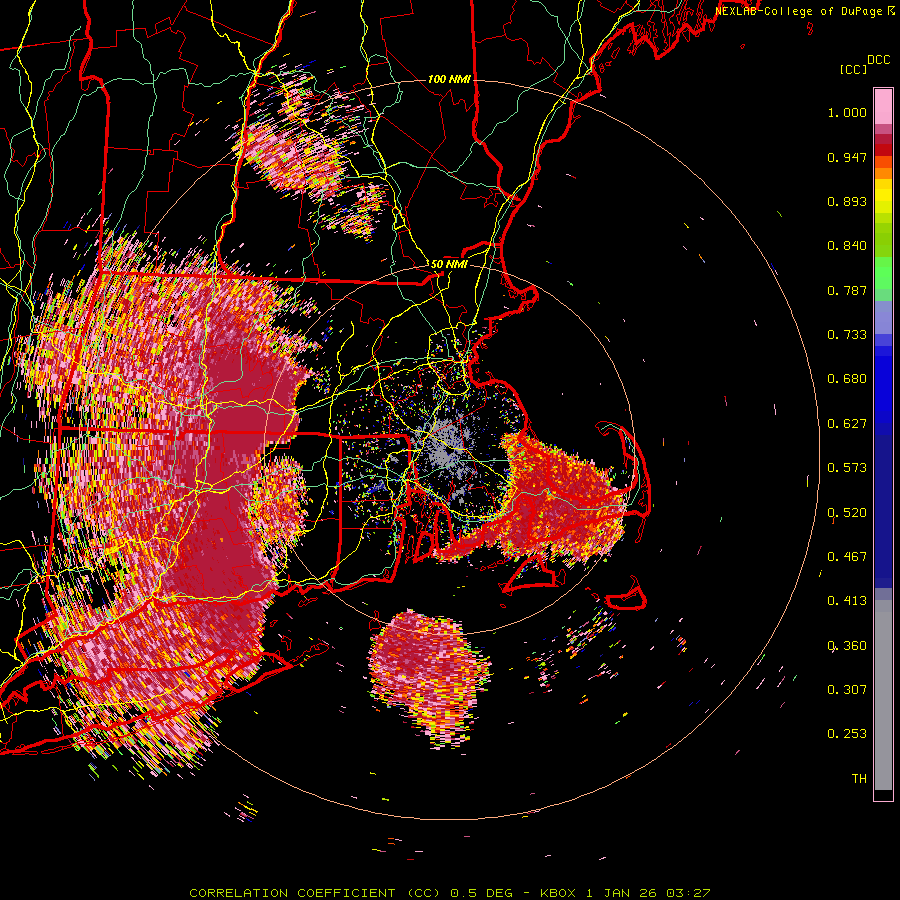
Task: Click the [CC] legend unit label
Action: (854, 69)
